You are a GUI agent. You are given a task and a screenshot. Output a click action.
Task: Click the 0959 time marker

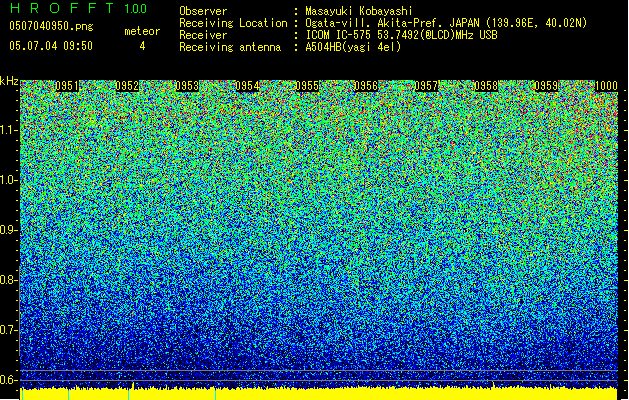546,86
